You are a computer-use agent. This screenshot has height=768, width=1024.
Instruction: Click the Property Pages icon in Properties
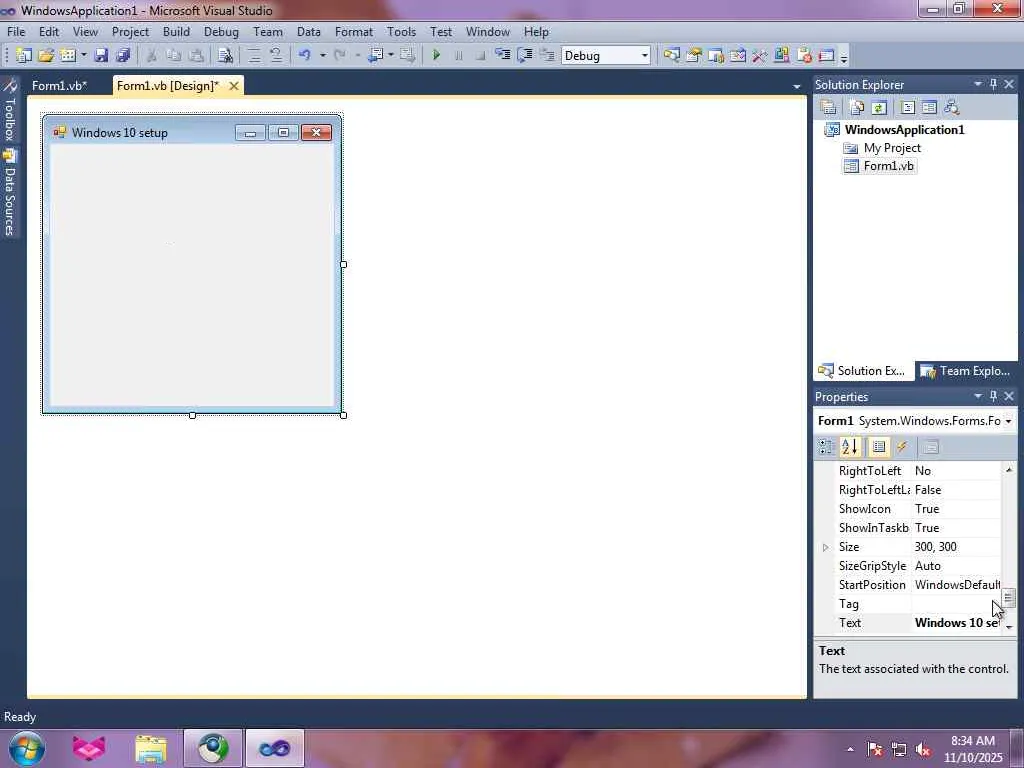coord(931,447)
